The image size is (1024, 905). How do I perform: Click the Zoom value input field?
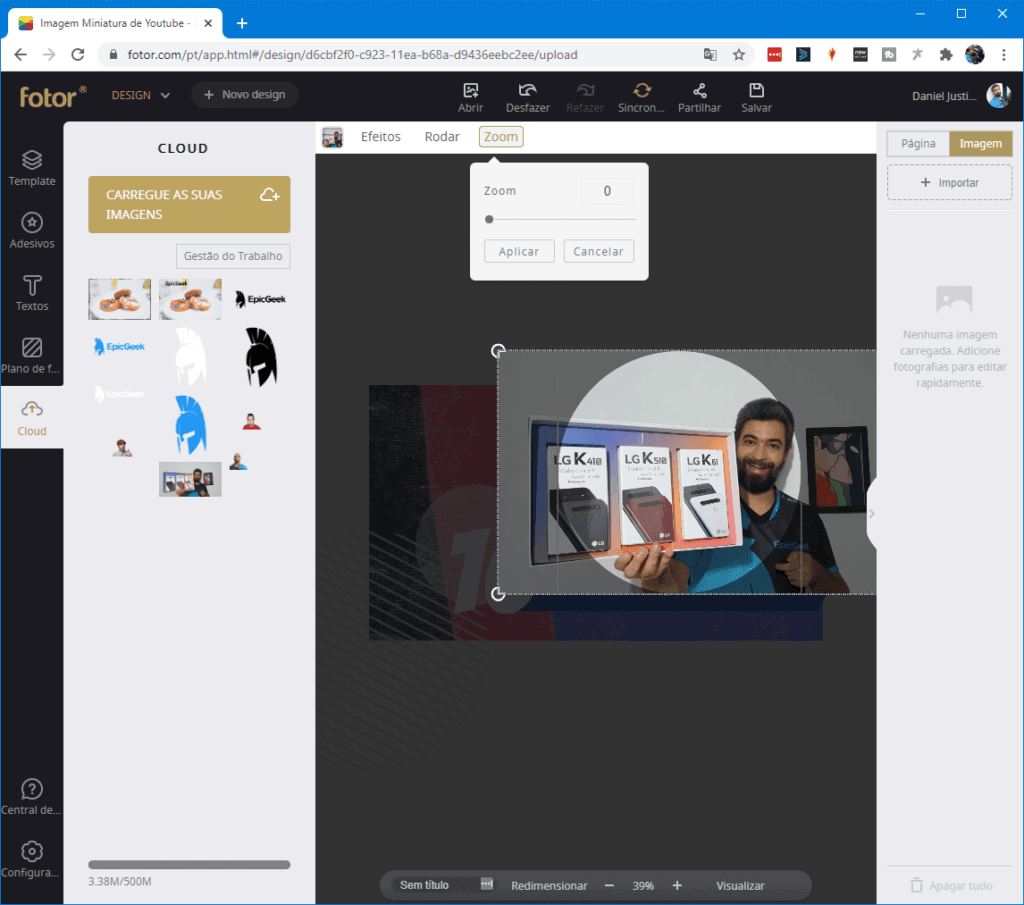[x=607, y=191]
